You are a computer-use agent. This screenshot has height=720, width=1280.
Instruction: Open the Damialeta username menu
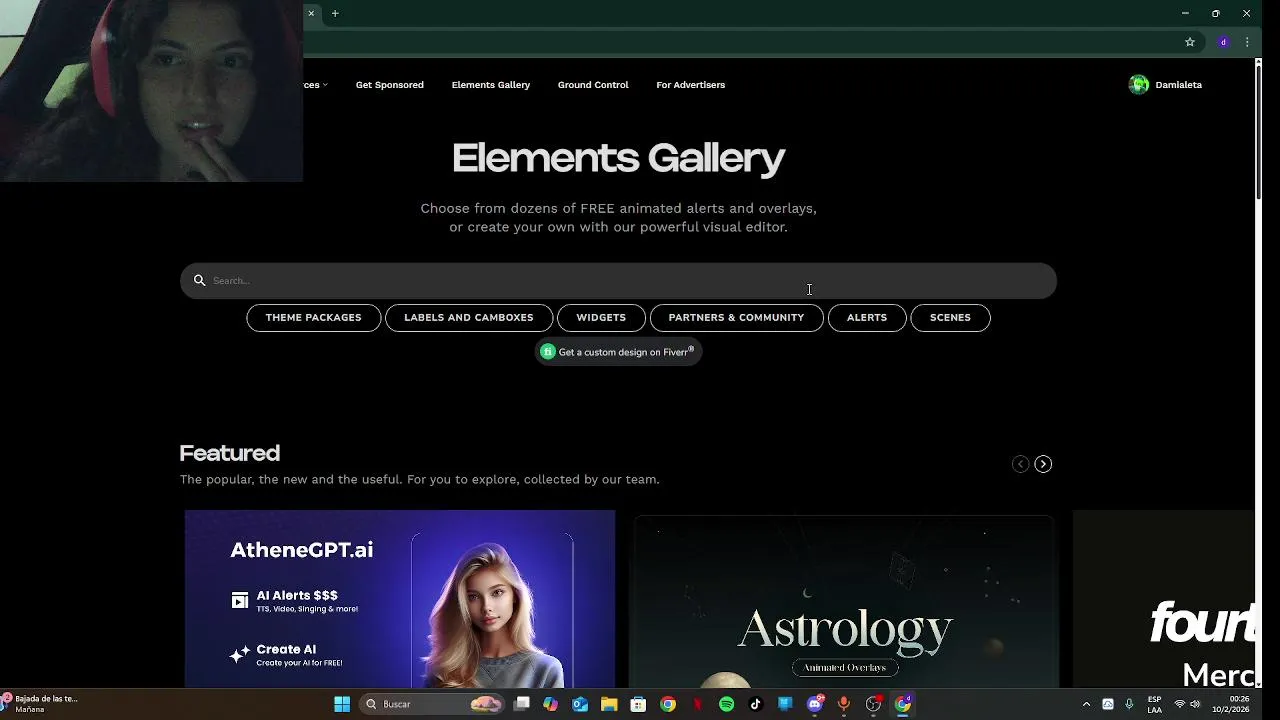coord(1178,85)
